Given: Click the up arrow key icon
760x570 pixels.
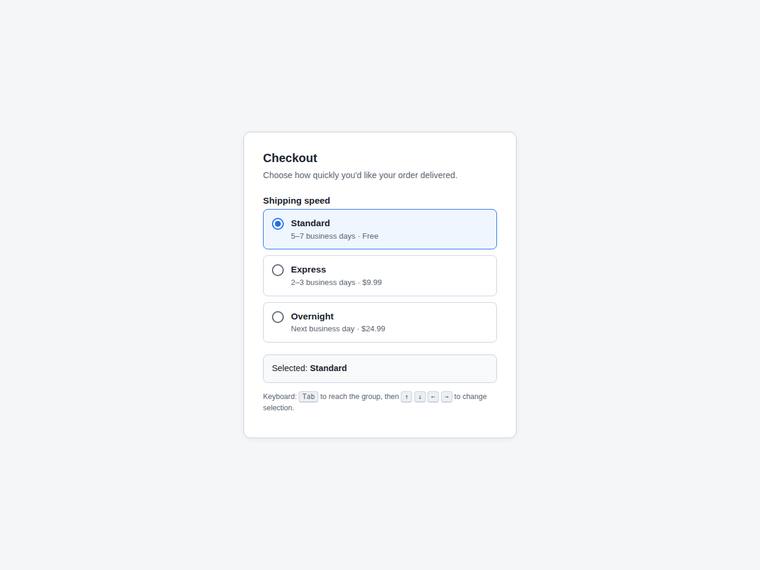Looking at the screenshot, I should pos(406,396).
